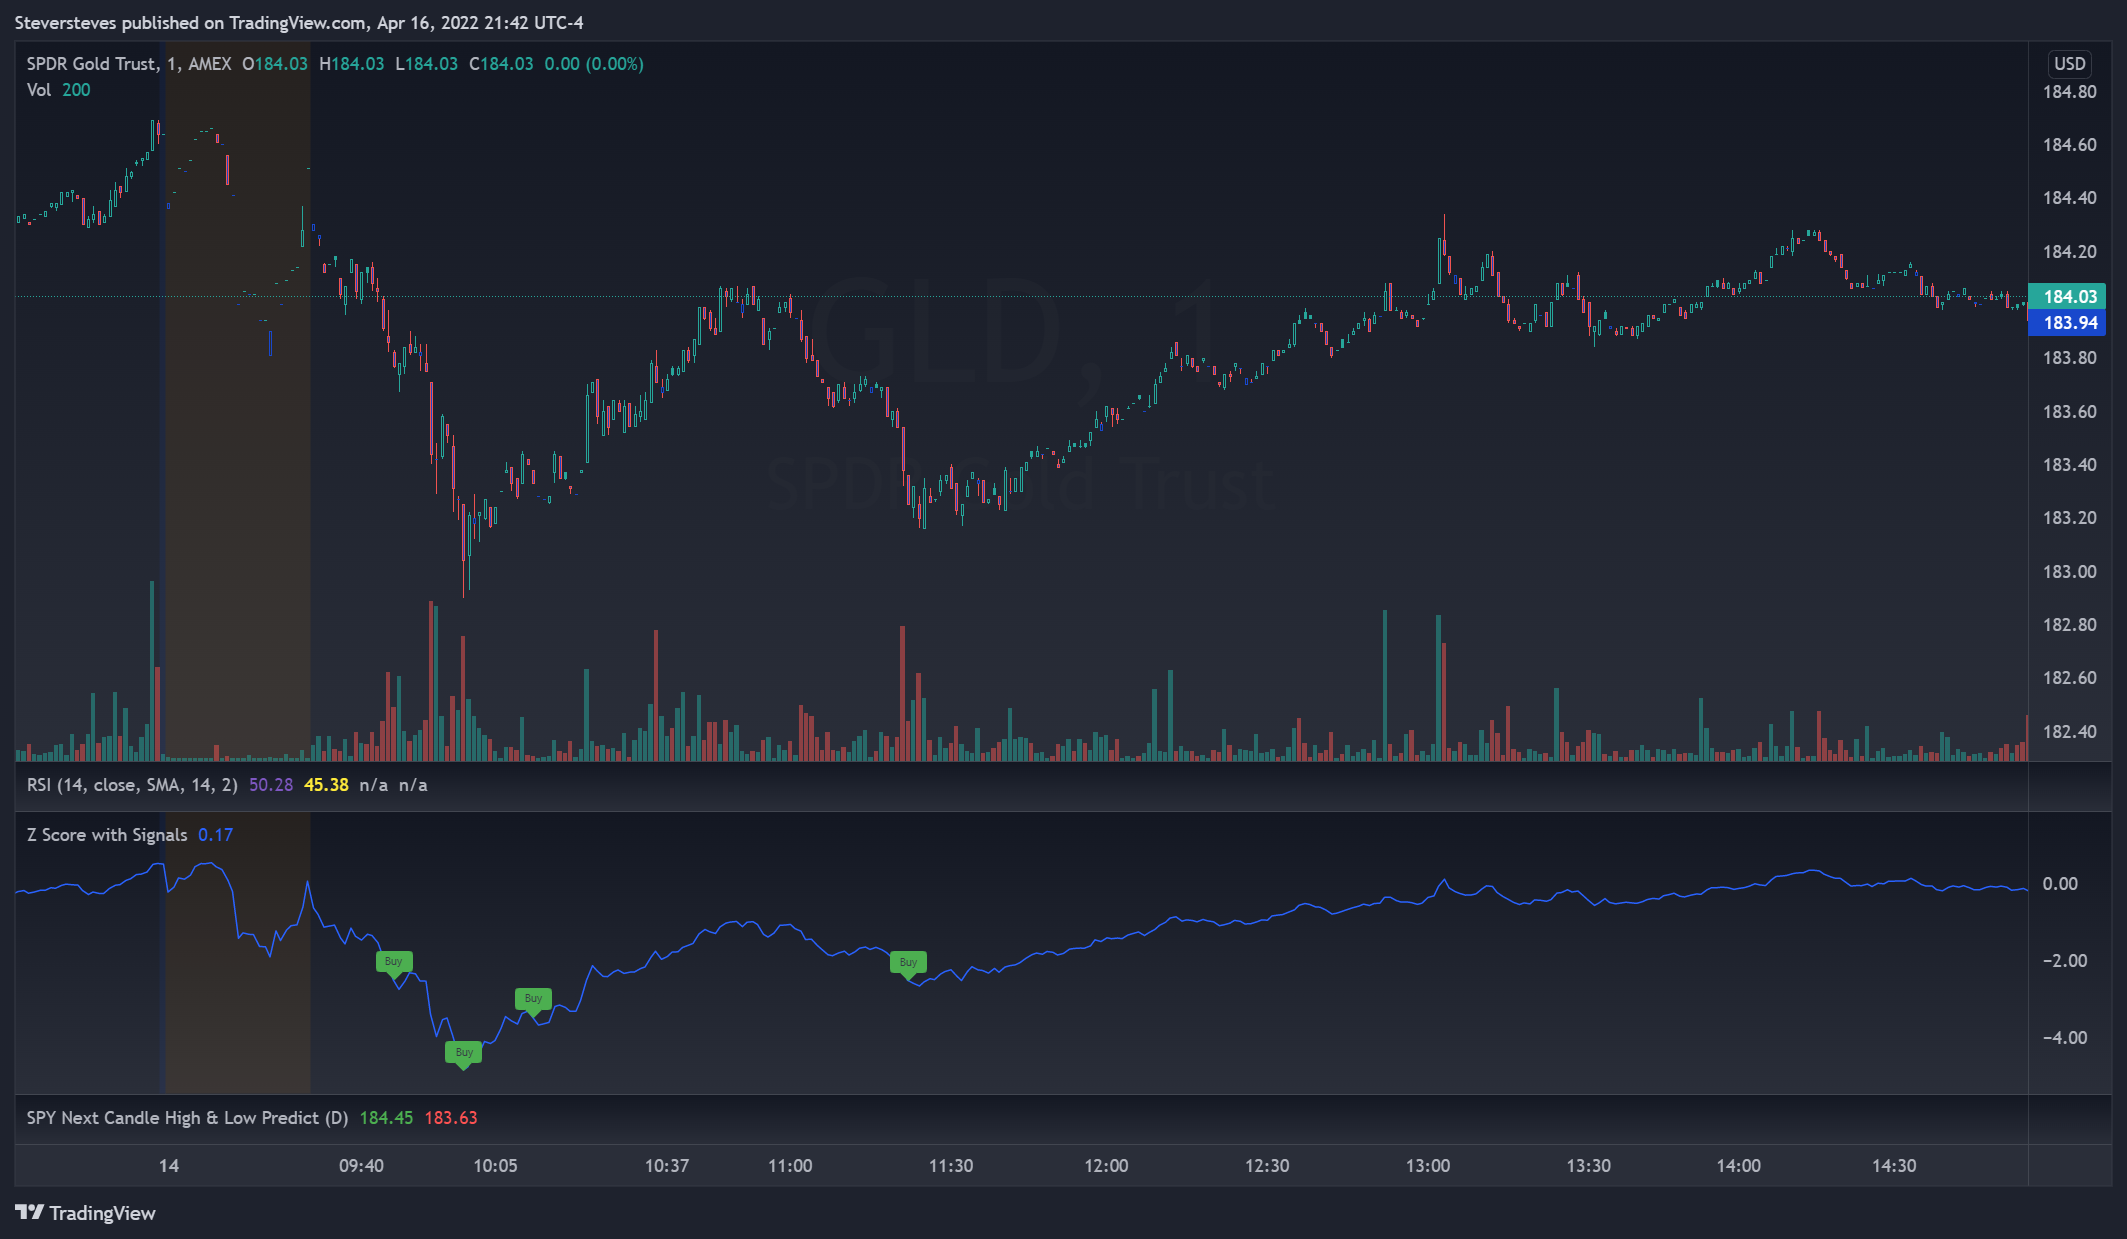Screen dimensions: 2127x1239
Task: Click the blue 183.94 price label
Action: [x=2069, y=322]
